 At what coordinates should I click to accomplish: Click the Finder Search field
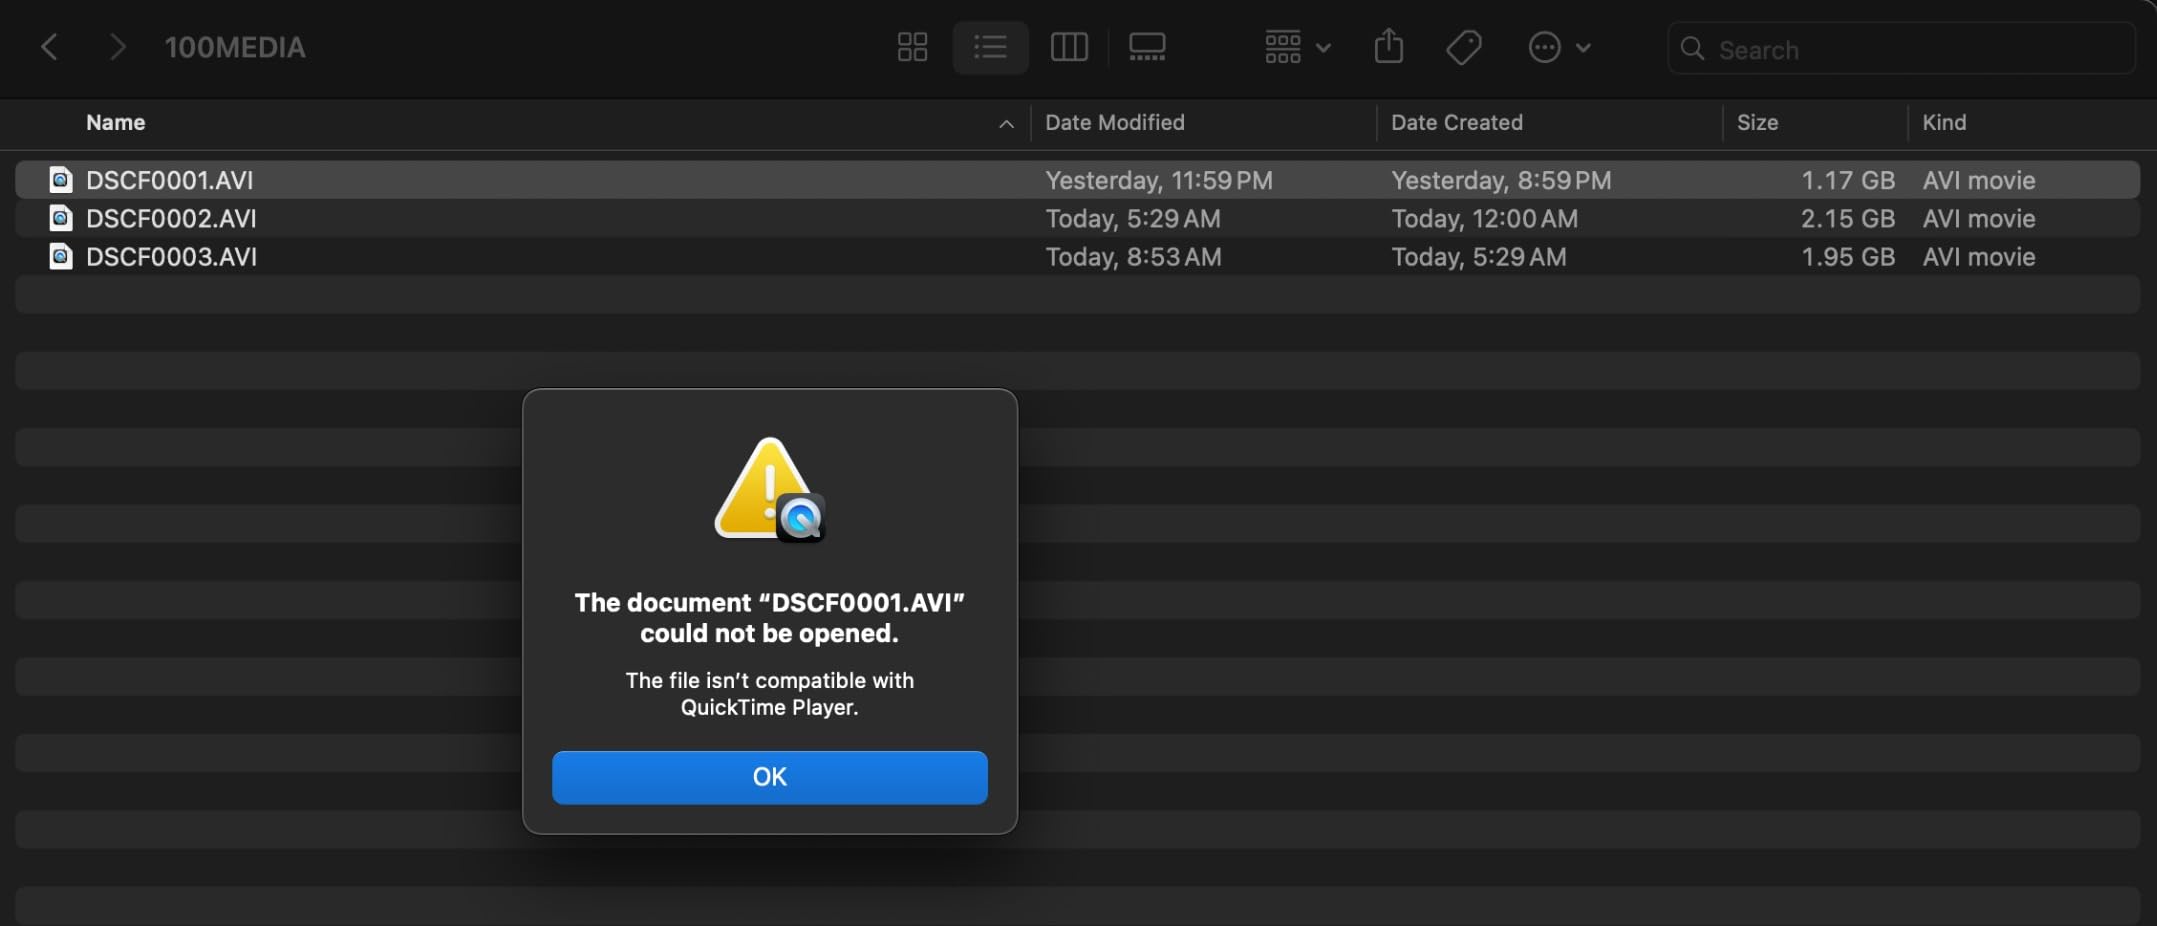tap(1902, 49)
